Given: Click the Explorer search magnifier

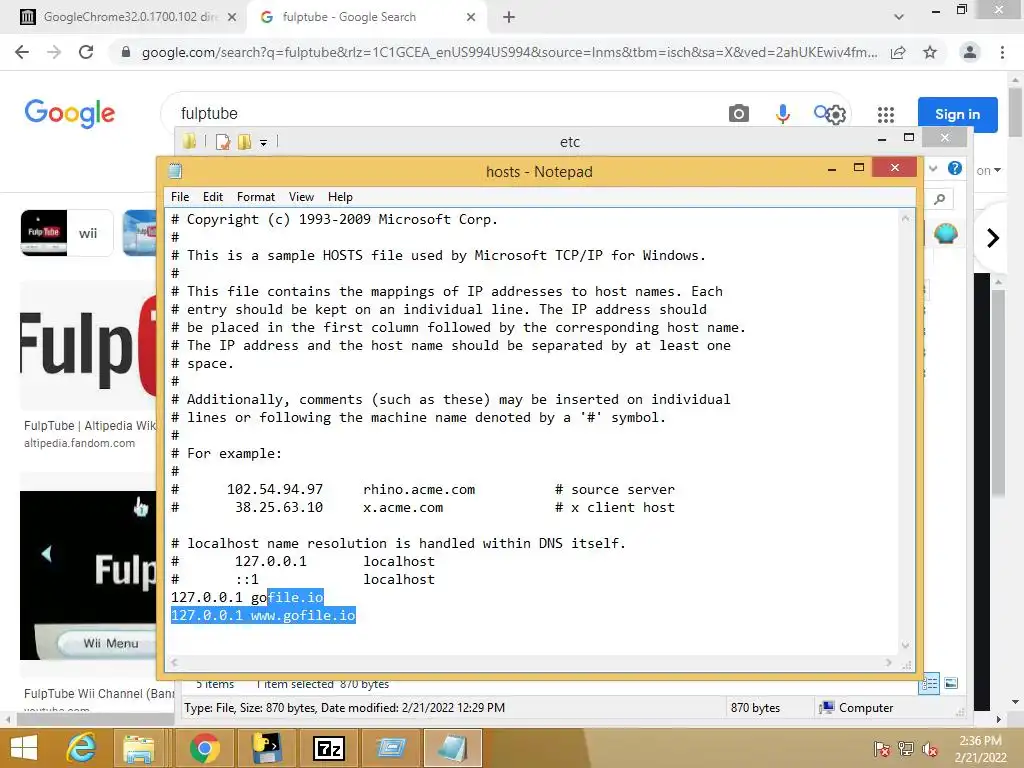Looking at the screenshot, I should (939, 199).
